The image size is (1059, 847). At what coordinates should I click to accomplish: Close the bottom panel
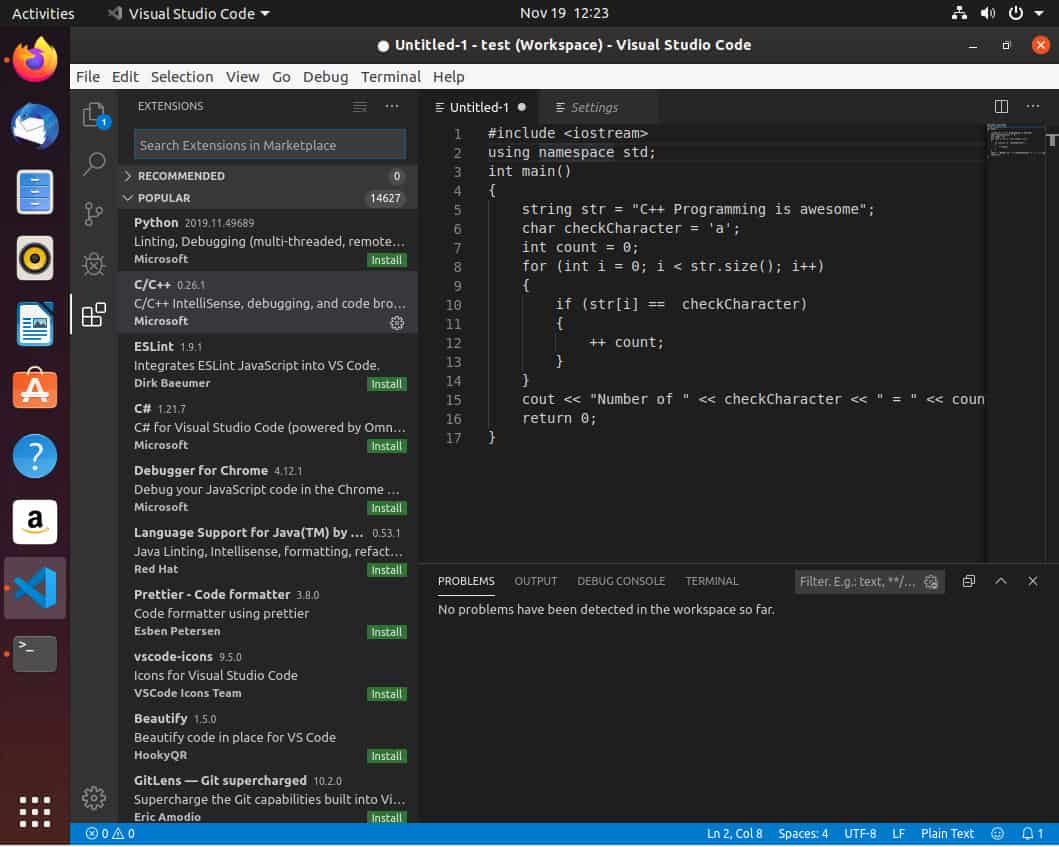(x=1033, y=581)
